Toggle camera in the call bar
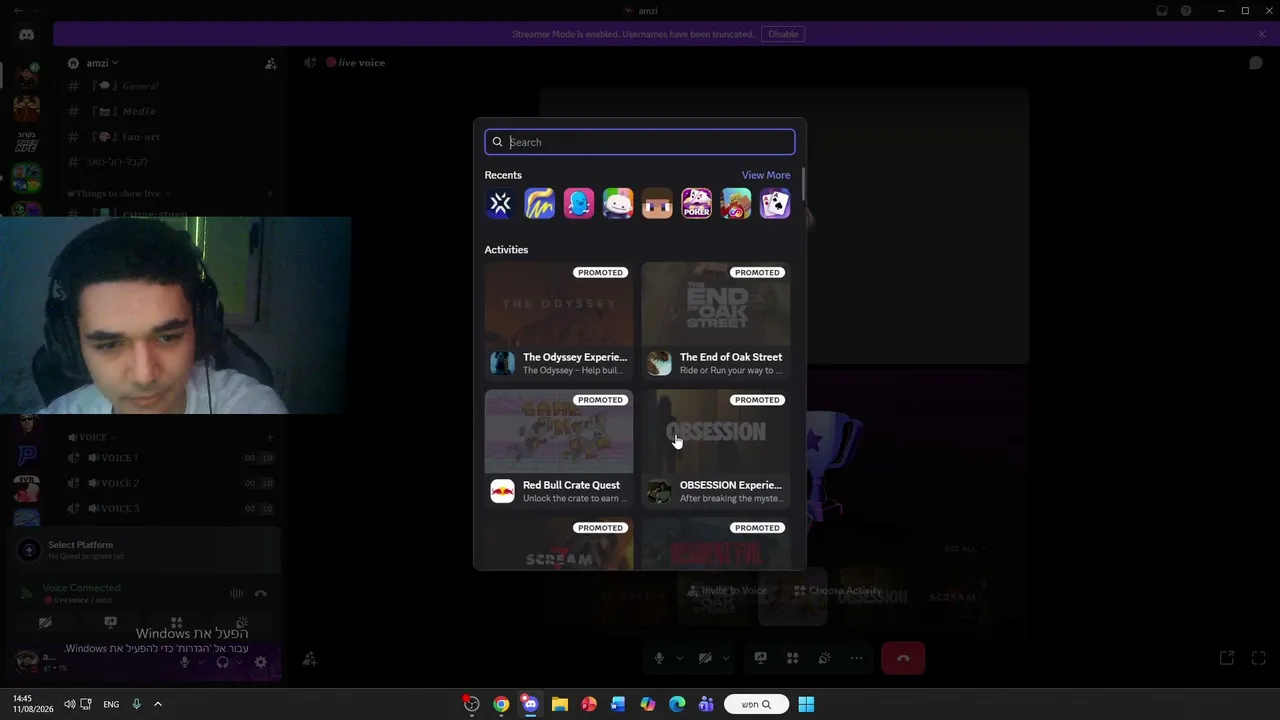1280x720 pixels. click(705, 658)
